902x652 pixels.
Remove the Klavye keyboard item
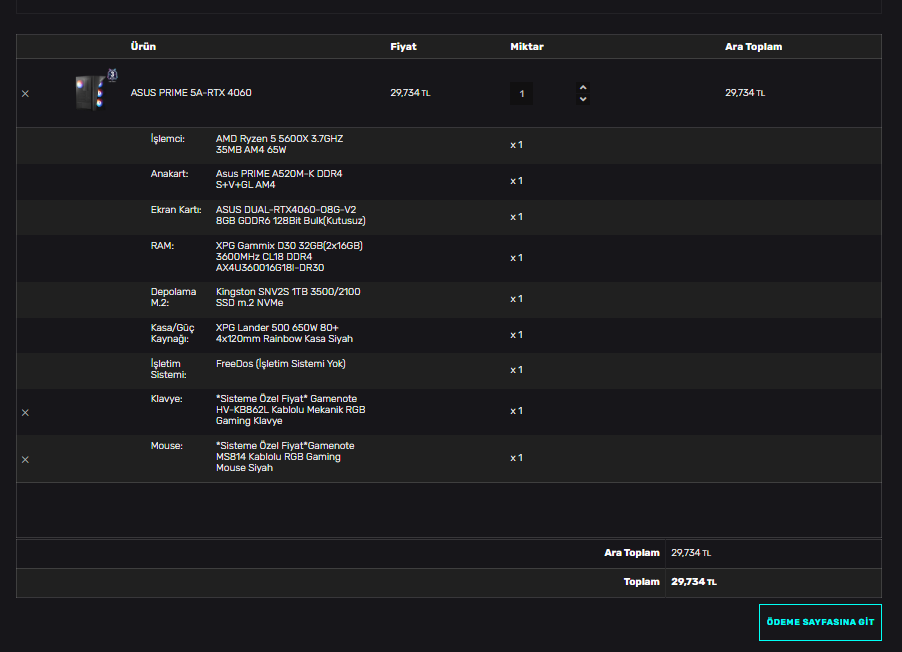[25, 413]
